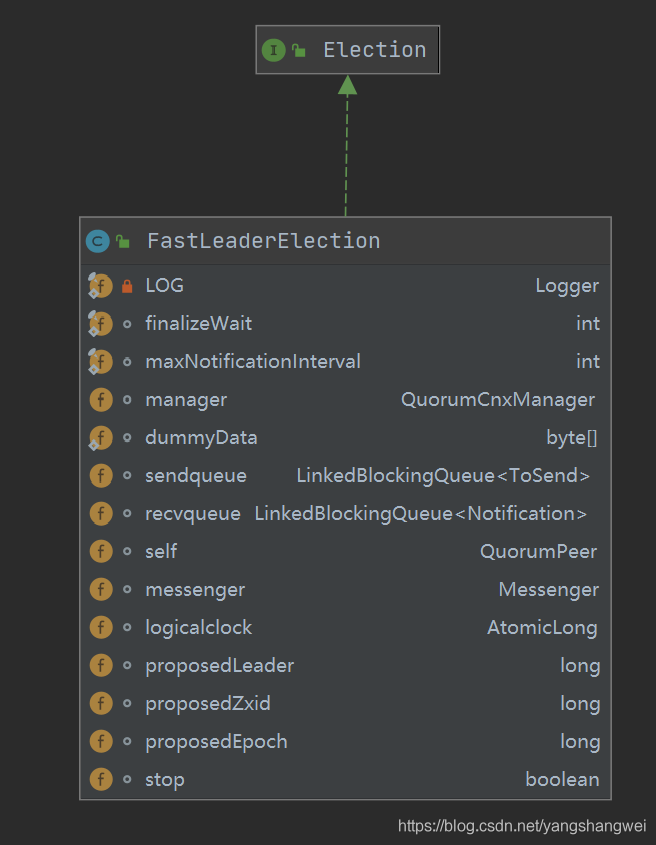
Task: Click the Messenger type label
Action: [548, 590]
